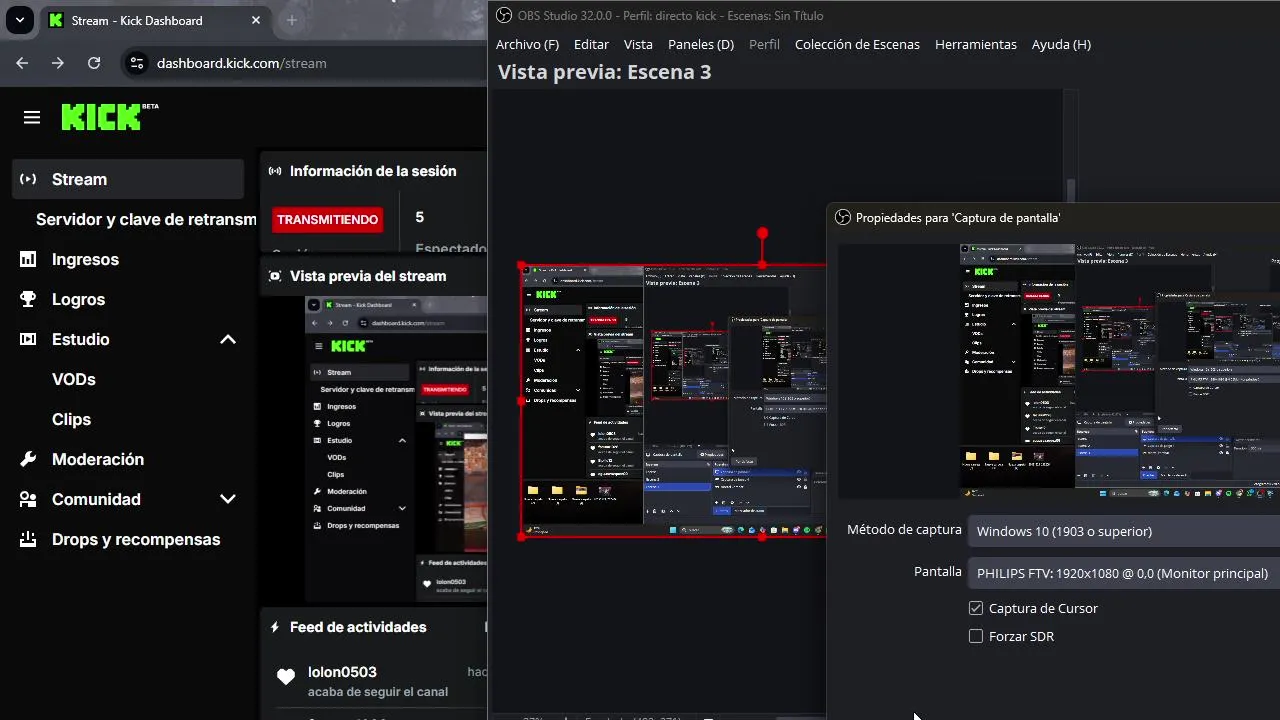Open OBS Colección de Escenas menu
Viewport: 1280px width, 720px height.
pyautogui.click(x=857, y=44)
